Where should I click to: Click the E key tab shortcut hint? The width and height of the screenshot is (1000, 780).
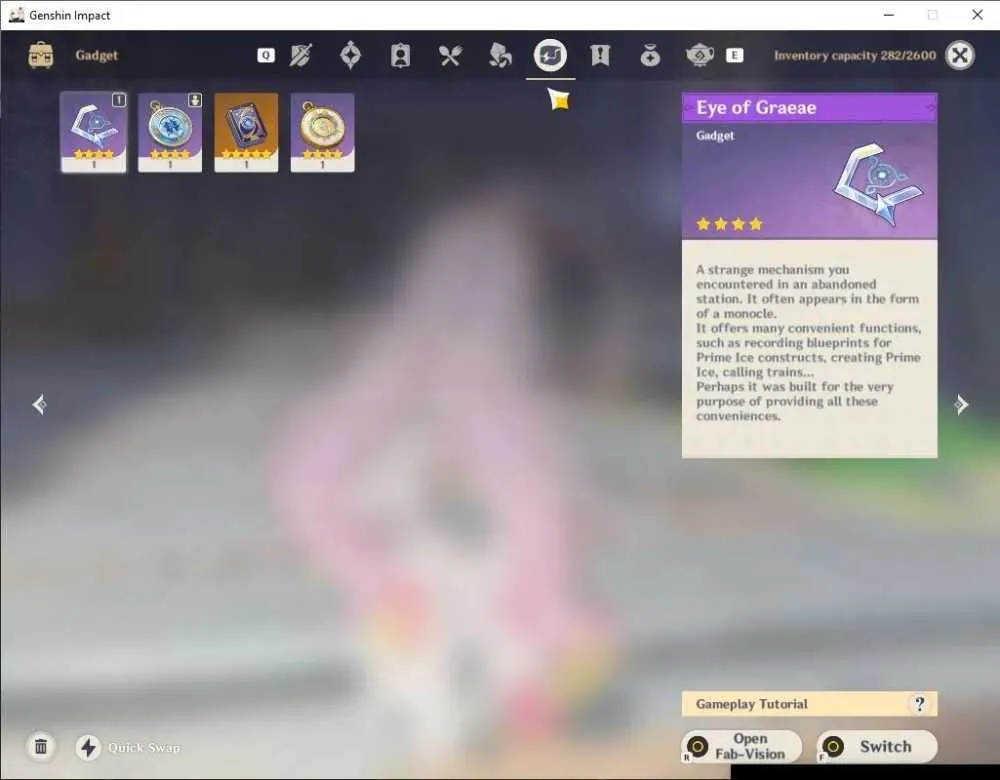[x=735, y=55]
